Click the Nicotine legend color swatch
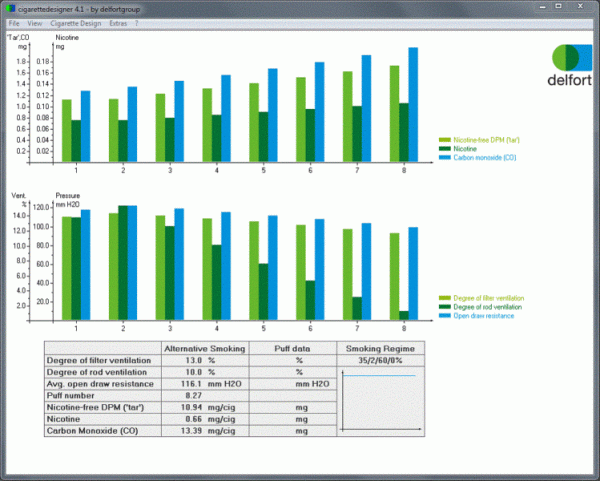This screenshot has width=600, height=481. [445, 149]
